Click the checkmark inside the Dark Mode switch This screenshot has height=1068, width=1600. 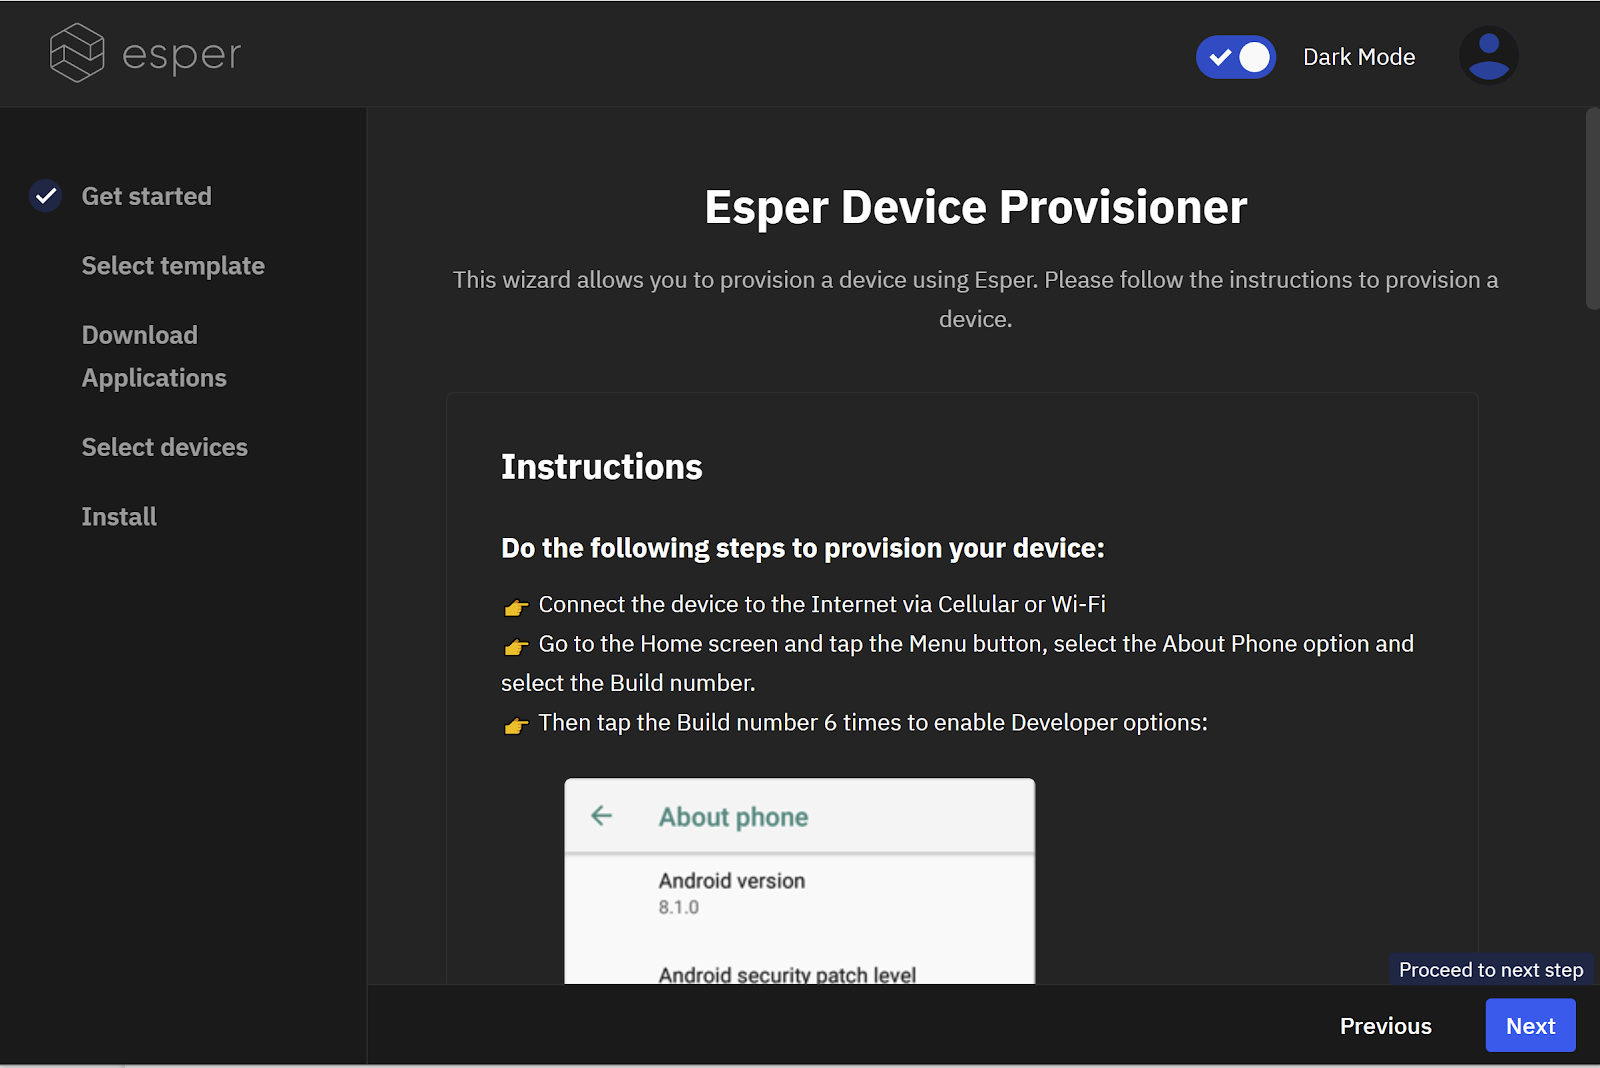tap(1221, 57)
